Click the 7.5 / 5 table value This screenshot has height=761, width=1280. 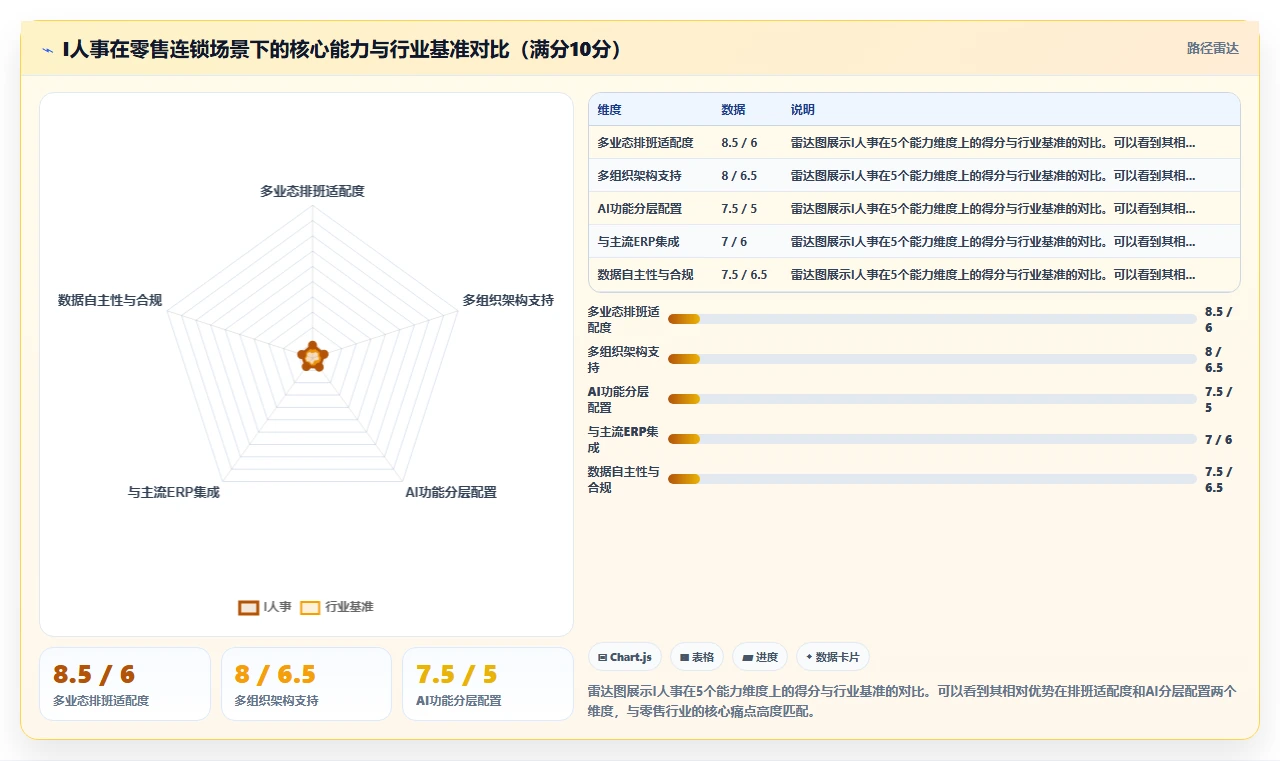[x=739, y=209]
